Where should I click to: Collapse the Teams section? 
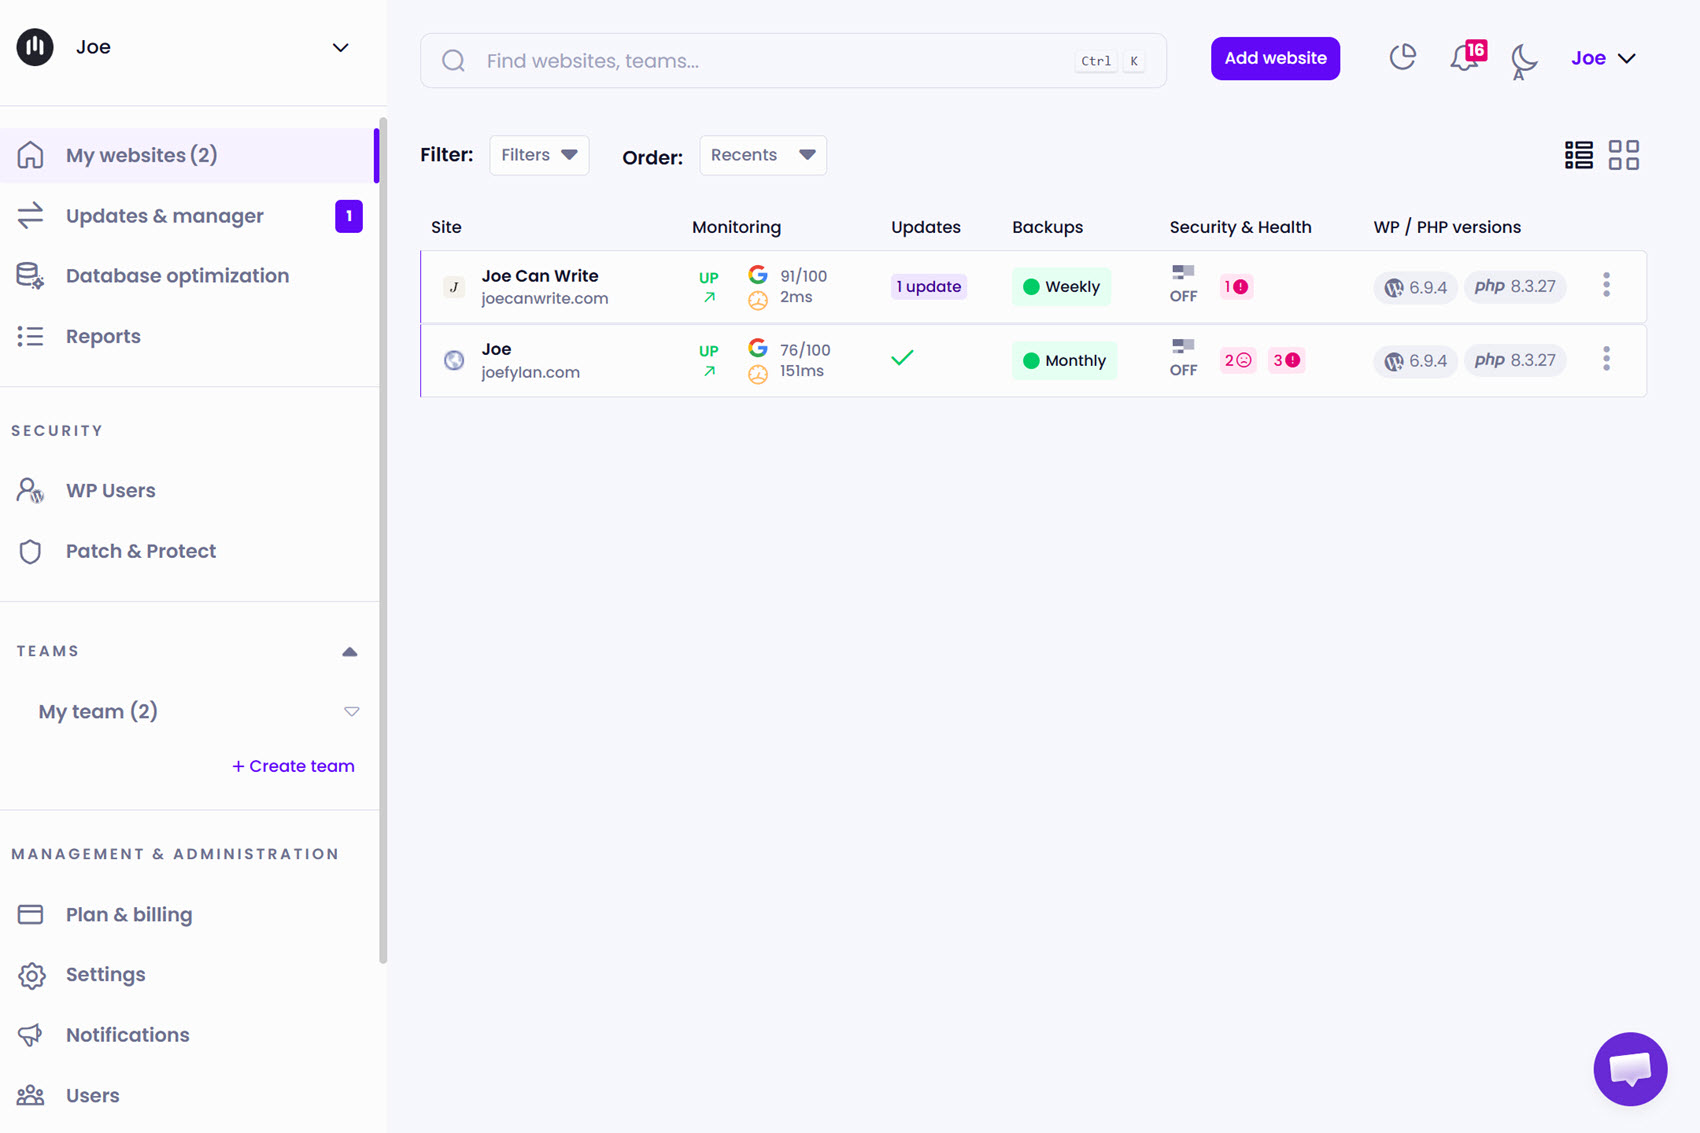click(x=349, y=651)
